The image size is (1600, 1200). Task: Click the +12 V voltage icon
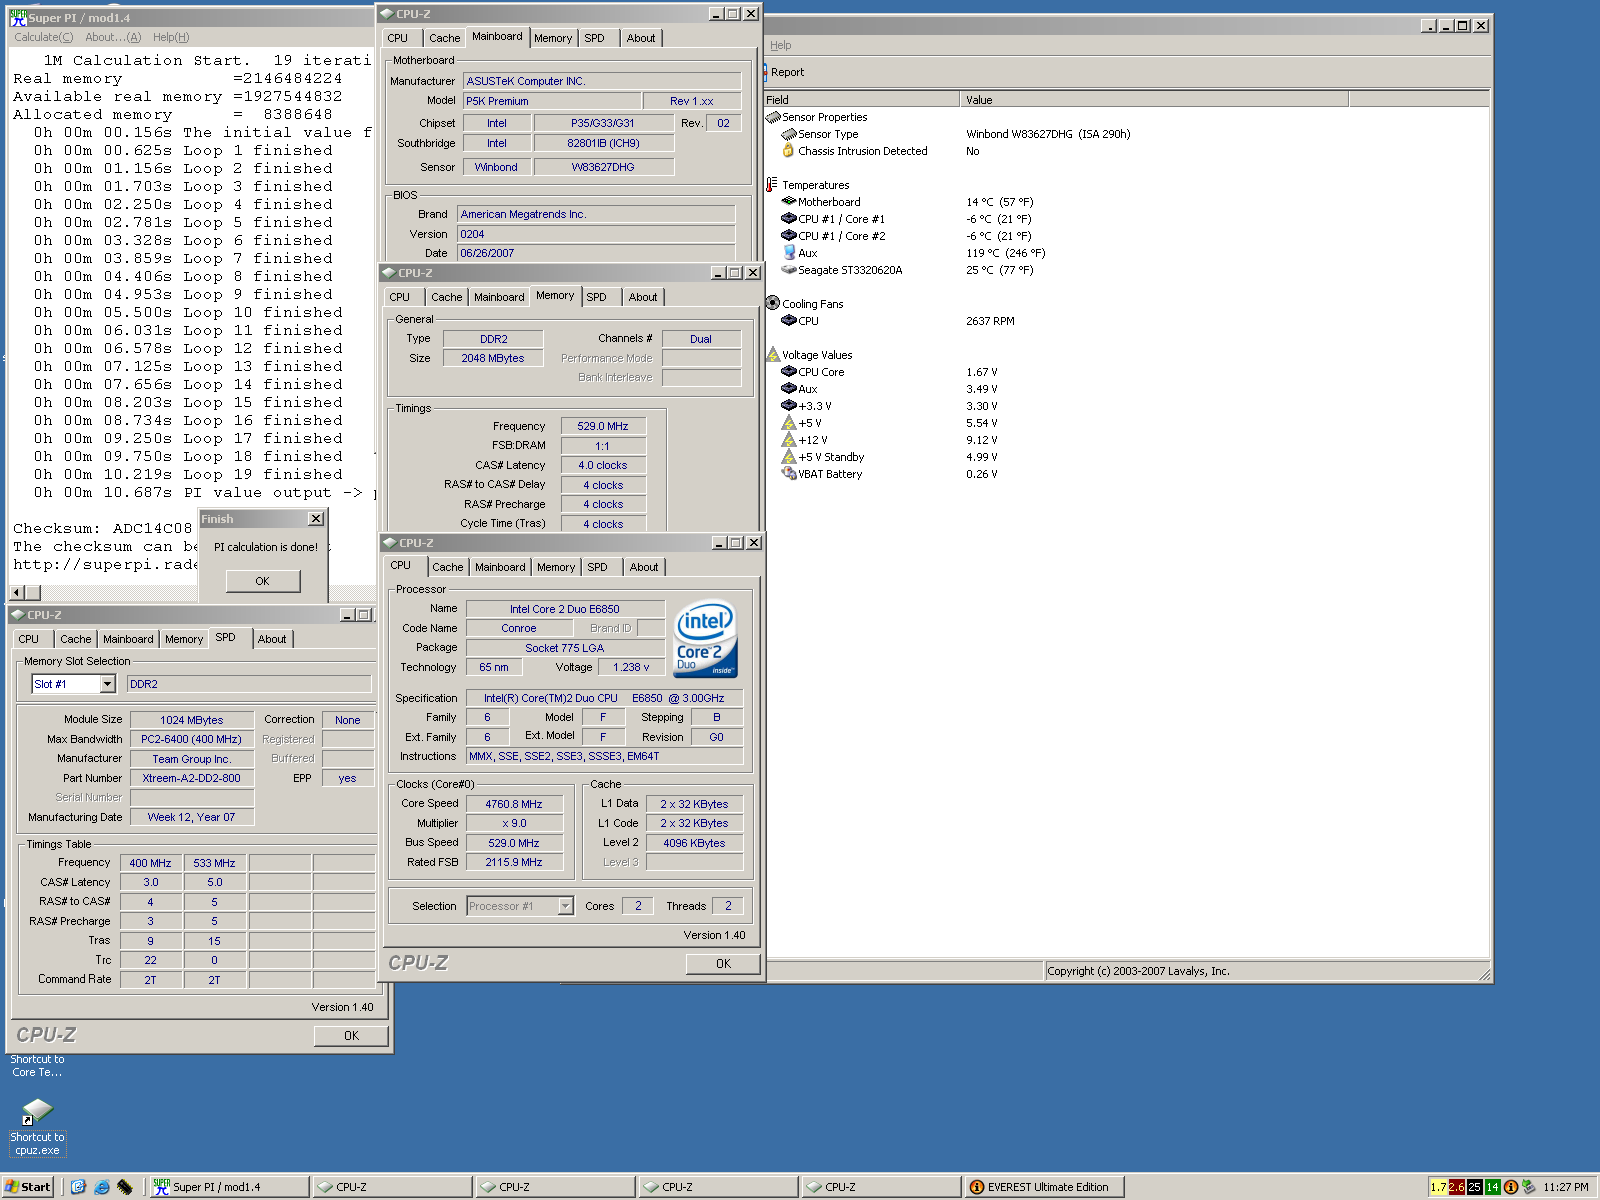click(788, 440)
